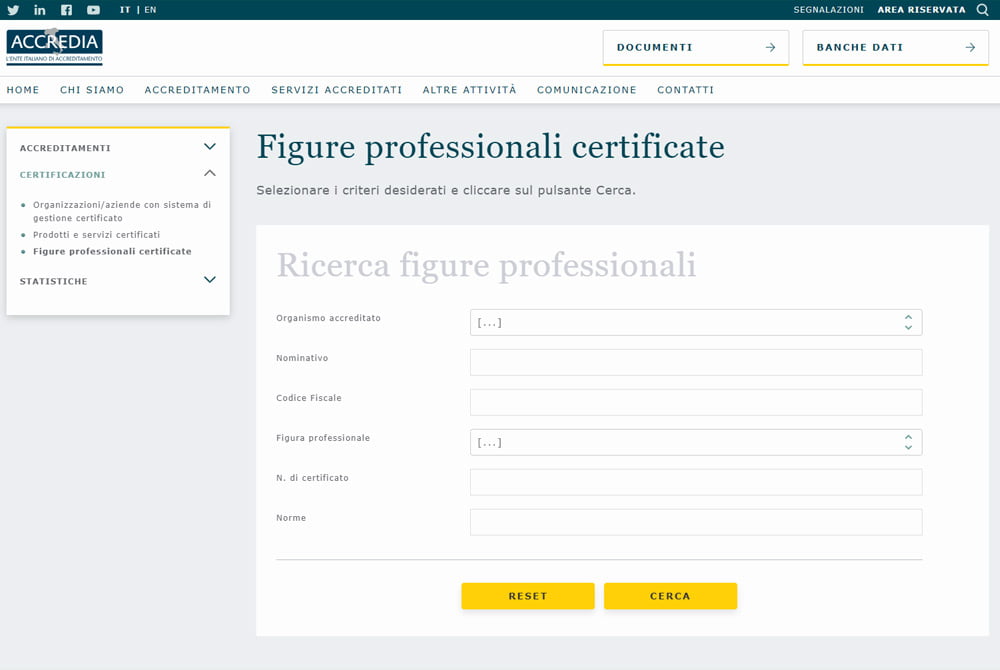Screen dimensions: 1000x670
Task: Open Servizi Accreditati menu item
Action: click(336, 90)
